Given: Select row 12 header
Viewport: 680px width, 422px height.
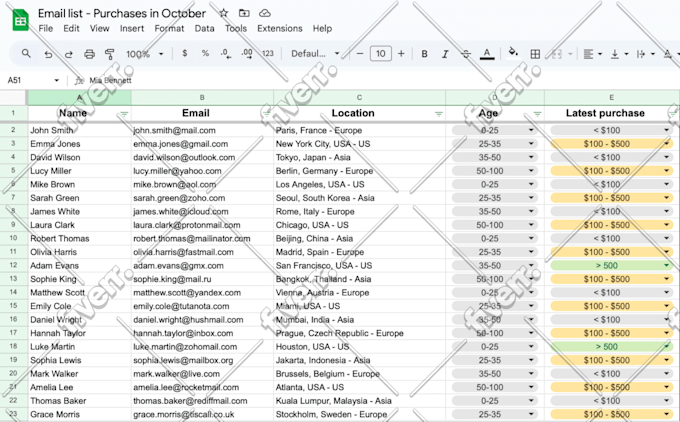Looking at the screenshot, I should click(x=13, y=265).
